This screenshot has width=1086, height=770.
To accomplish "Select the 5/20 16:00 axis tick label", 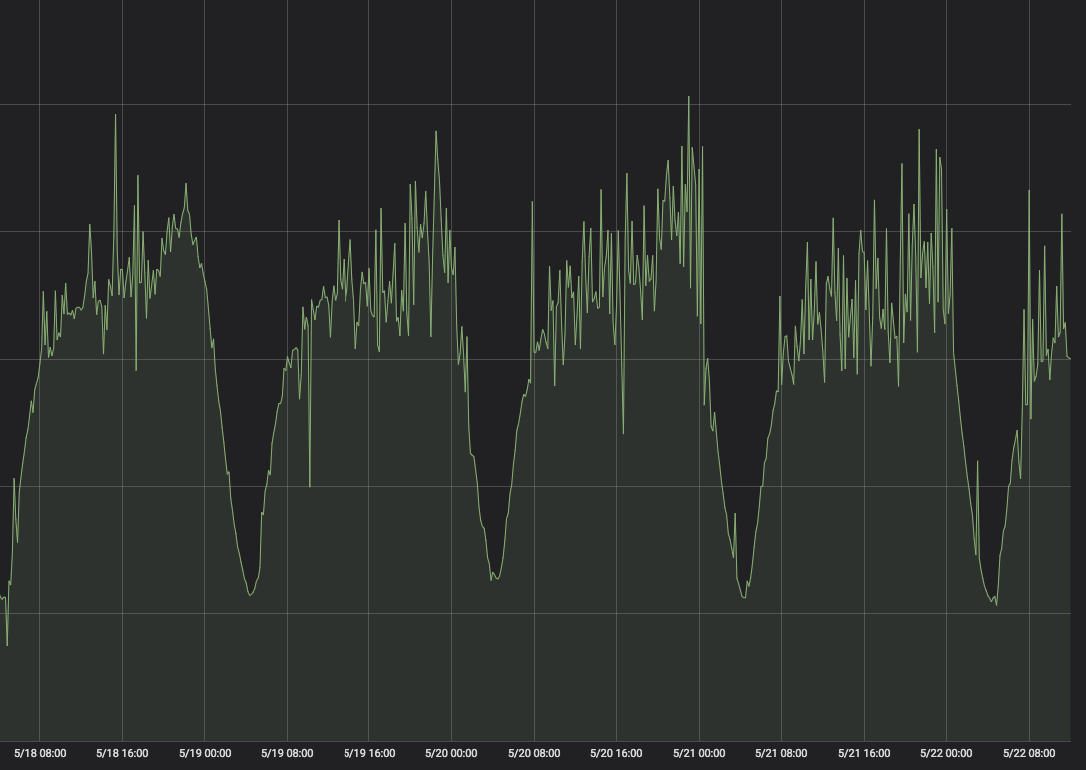I will click(x=616, y=753).
